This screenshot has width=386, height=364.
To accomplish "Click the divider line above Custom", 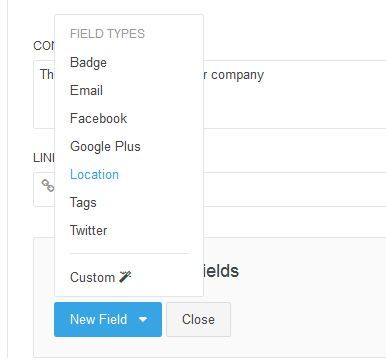I will click(x=129, y=254).
